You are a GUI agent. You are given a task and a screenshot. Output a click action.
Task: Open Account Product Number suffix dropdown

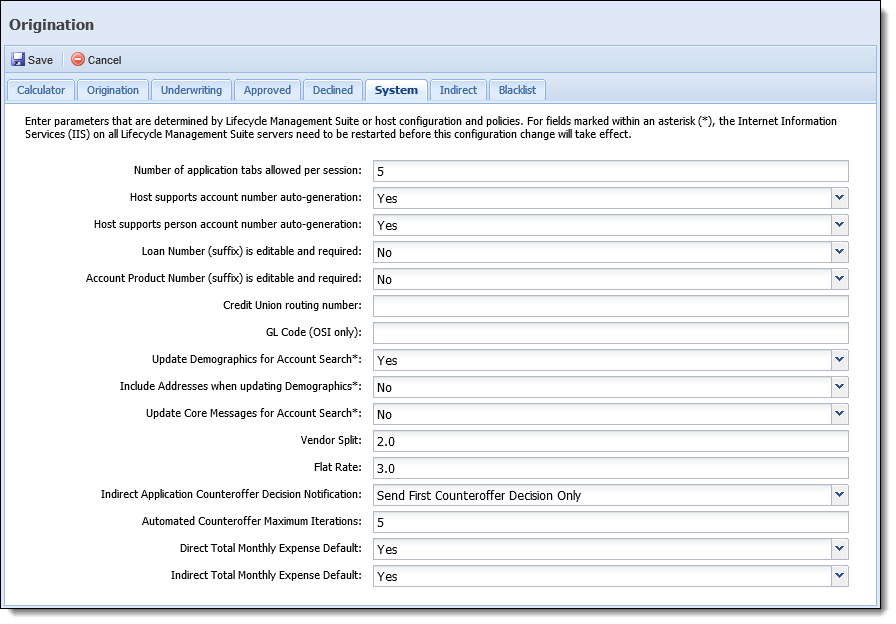pos(839,279)
